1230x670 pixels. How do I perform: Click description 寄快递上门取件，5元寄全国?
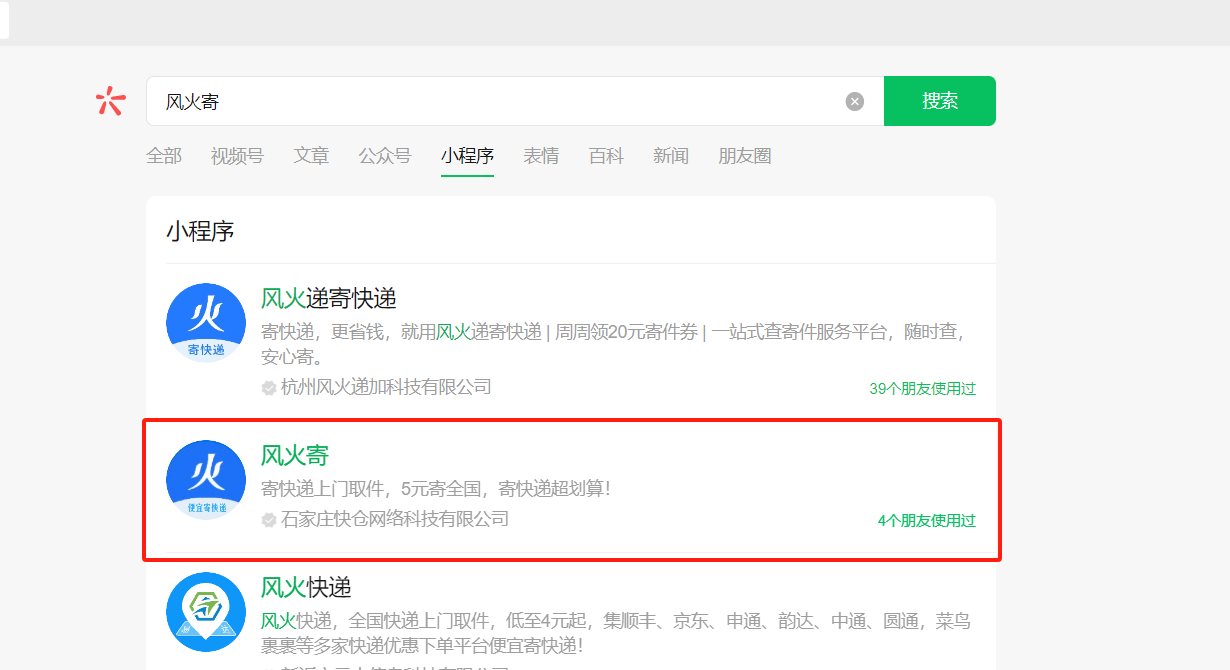(436, 489)
